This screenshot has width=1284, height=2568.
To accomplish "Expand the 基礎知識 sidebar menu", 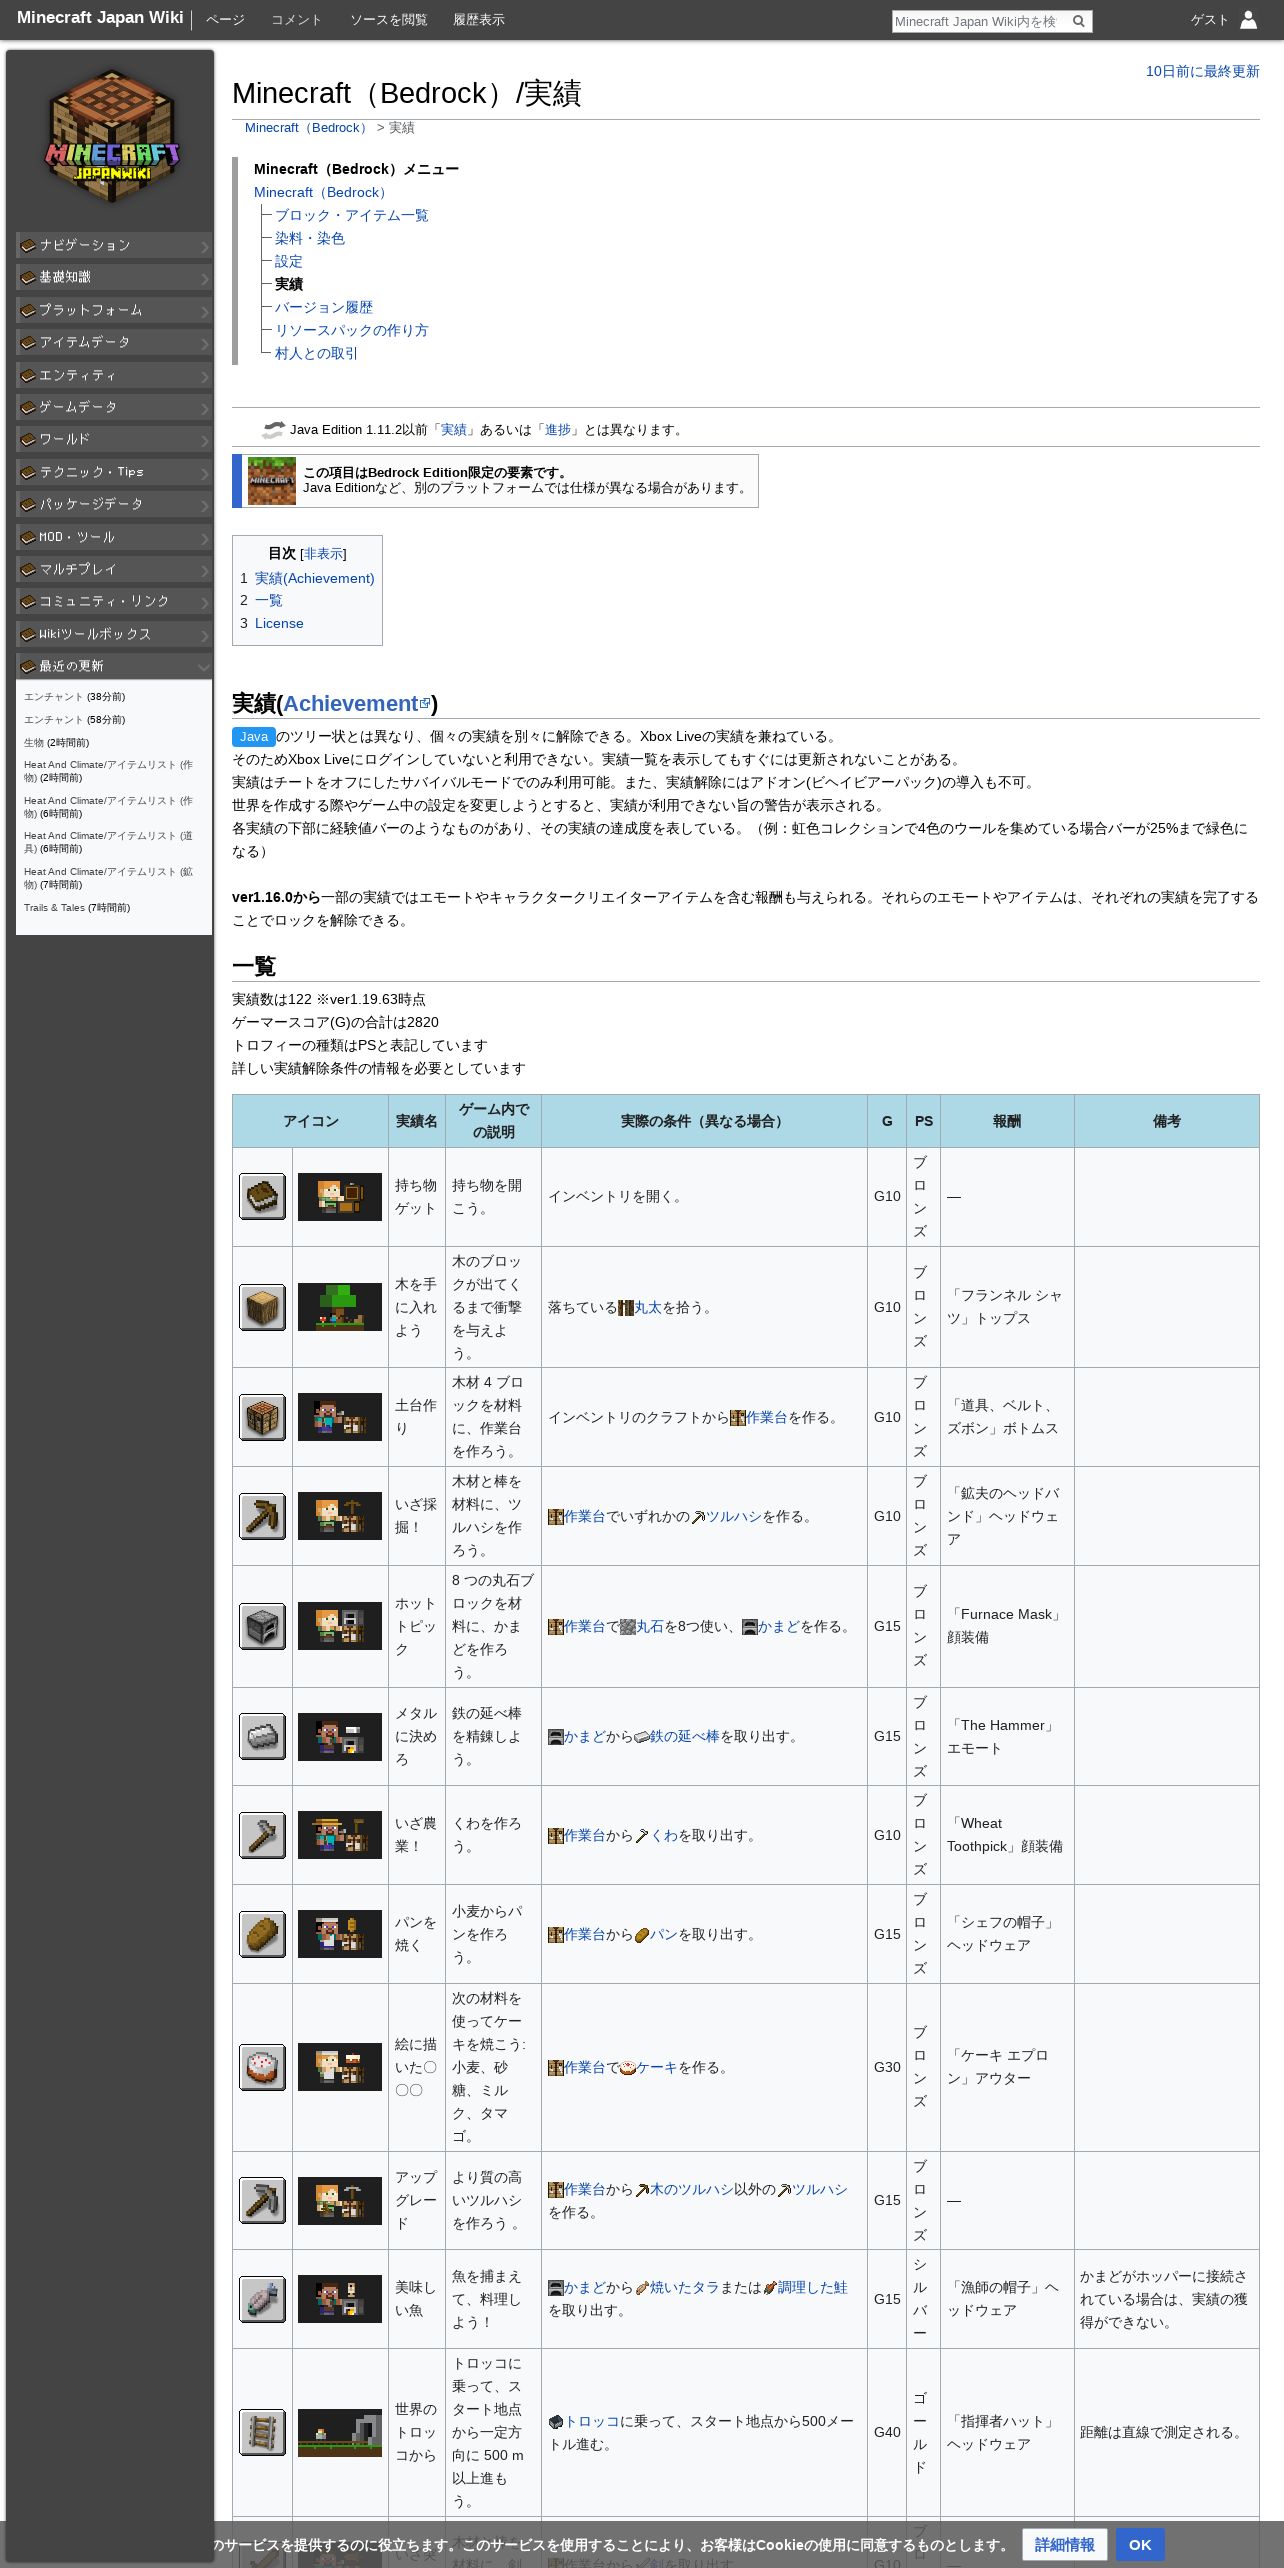I will pos(114,277).
